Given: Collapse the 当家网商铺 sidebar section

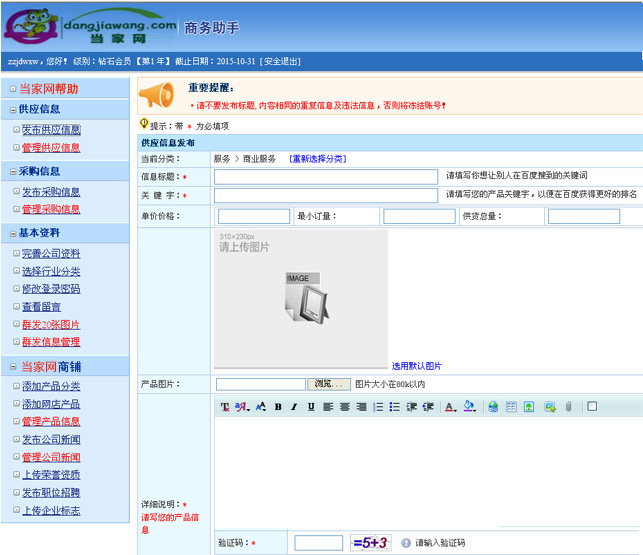Looking at the screenshot, I should coord(13,367).
